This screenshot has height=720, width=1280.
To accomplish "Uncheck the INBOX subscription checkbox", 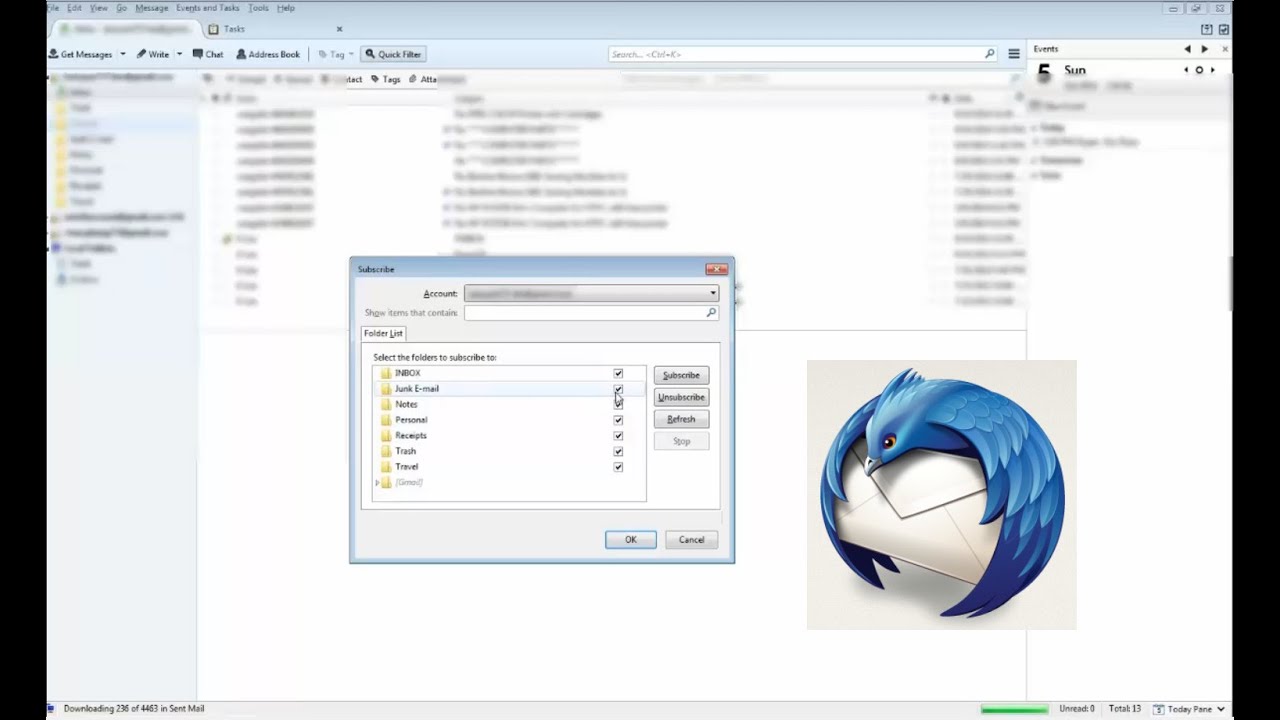I will [618, 373].
